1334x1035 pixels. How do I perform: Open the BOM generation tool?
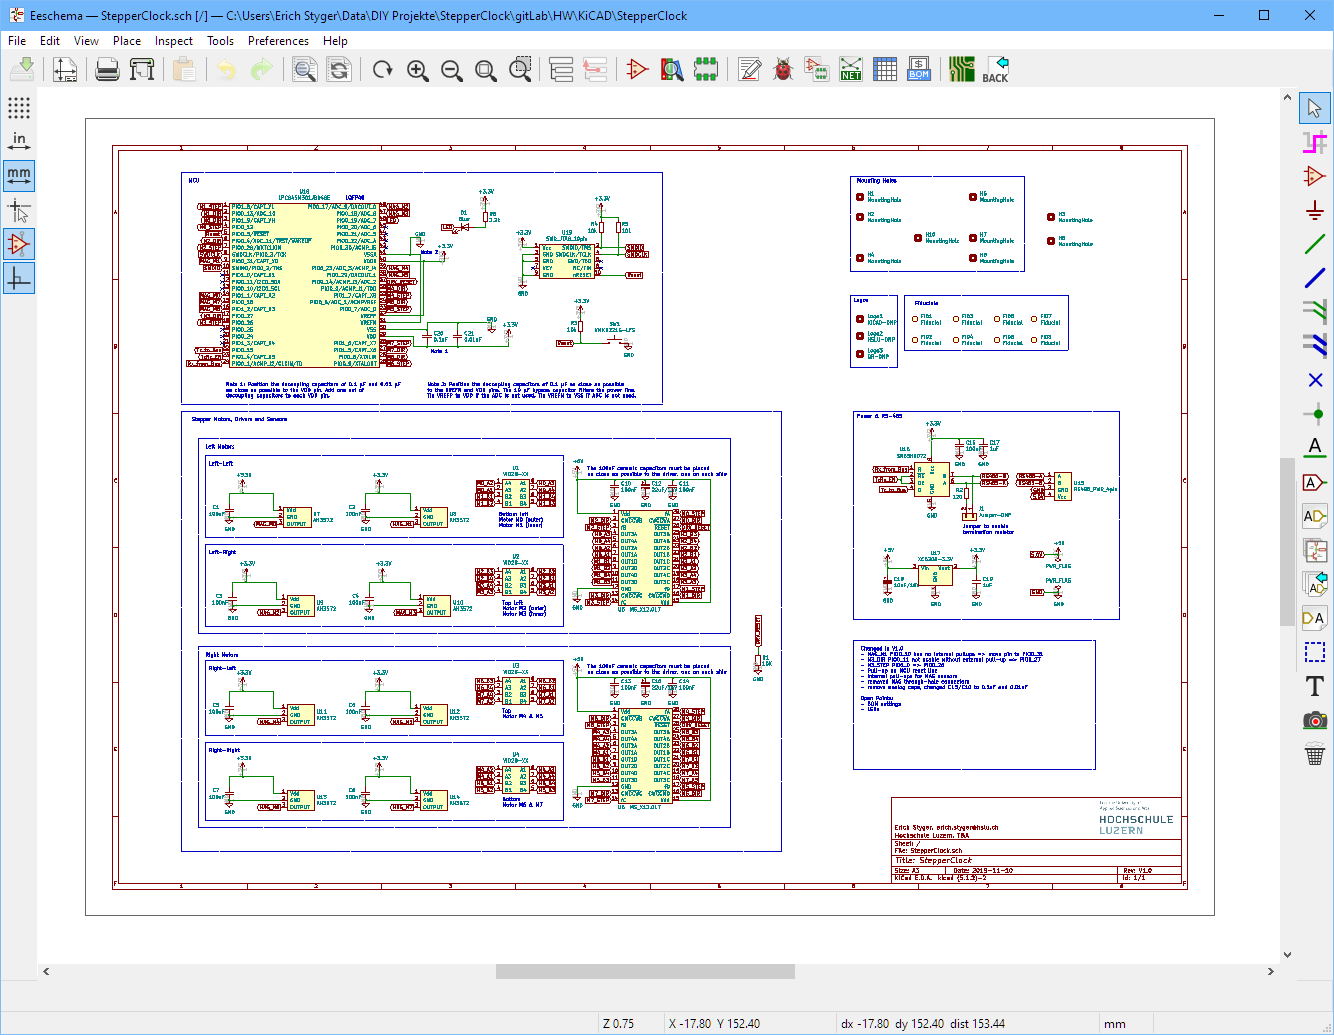point(918,69)
